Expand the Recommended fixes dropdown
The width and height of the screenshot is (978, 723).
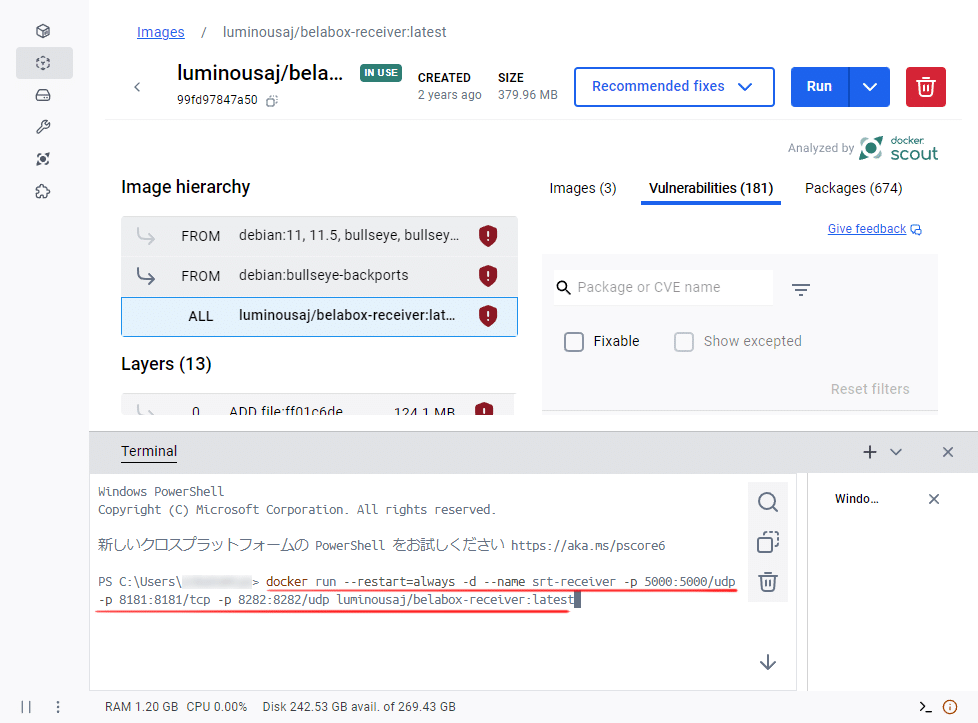674,87
